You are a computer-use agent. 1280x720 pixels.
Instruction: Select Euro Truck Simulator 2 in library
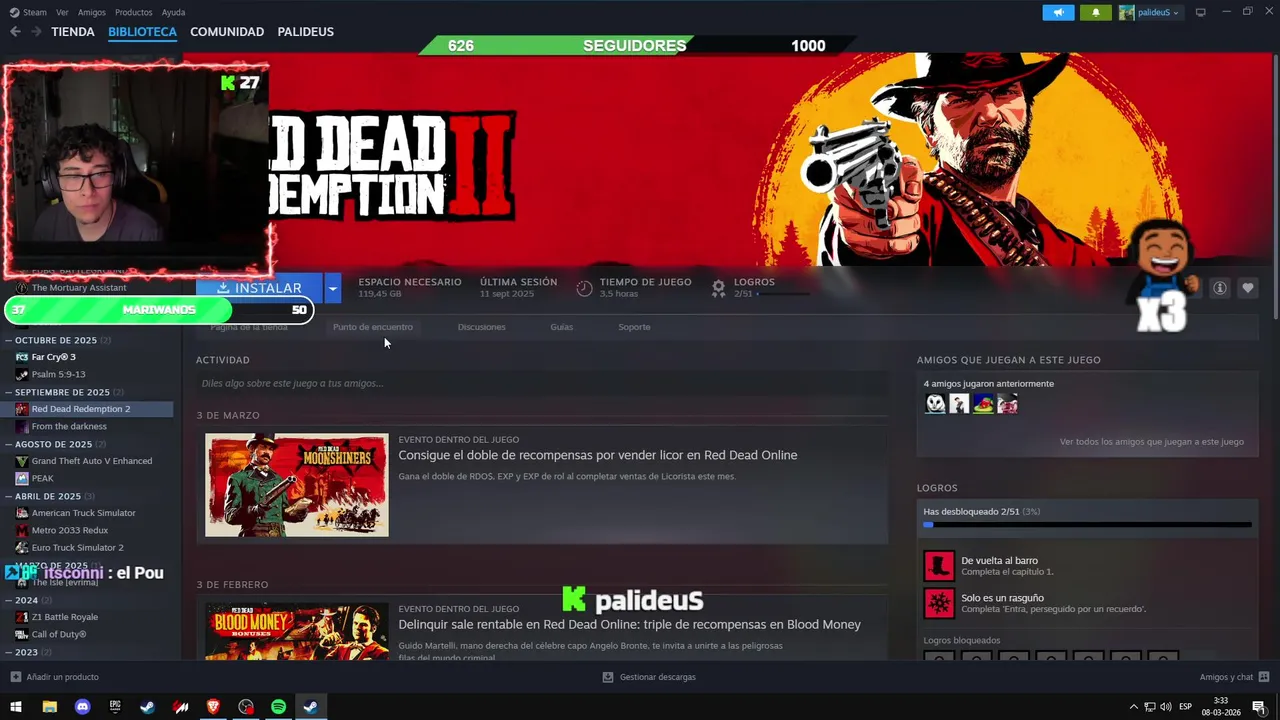77,547
